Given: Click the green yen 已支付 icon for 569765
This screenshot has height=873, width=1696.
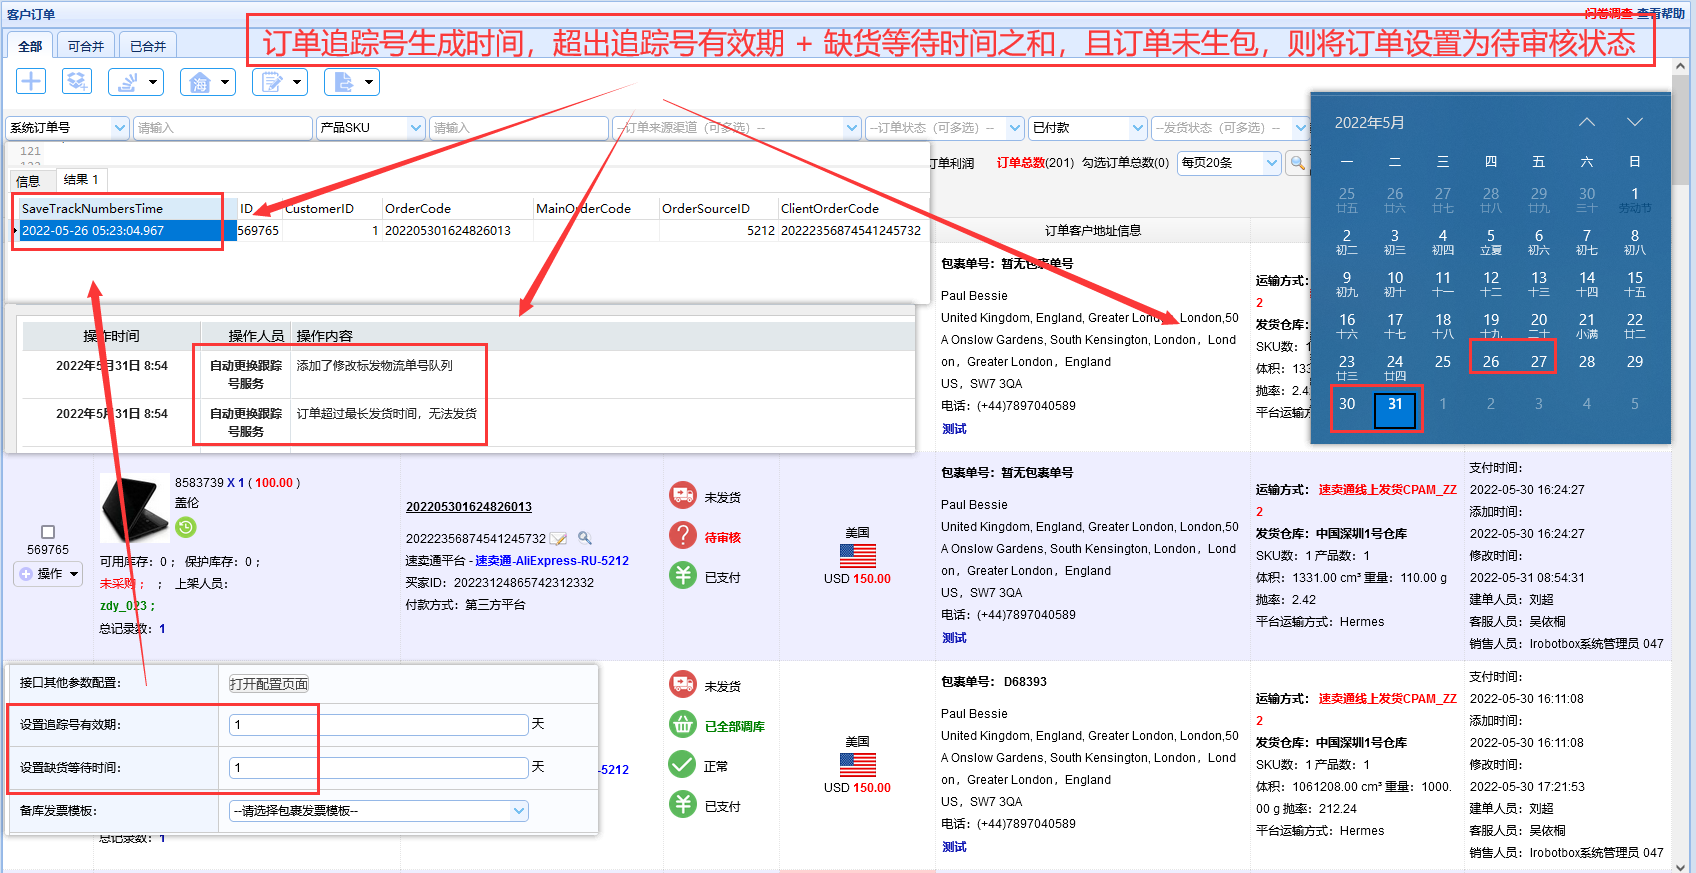Looking at the screenshot, I should coord(683,575).
